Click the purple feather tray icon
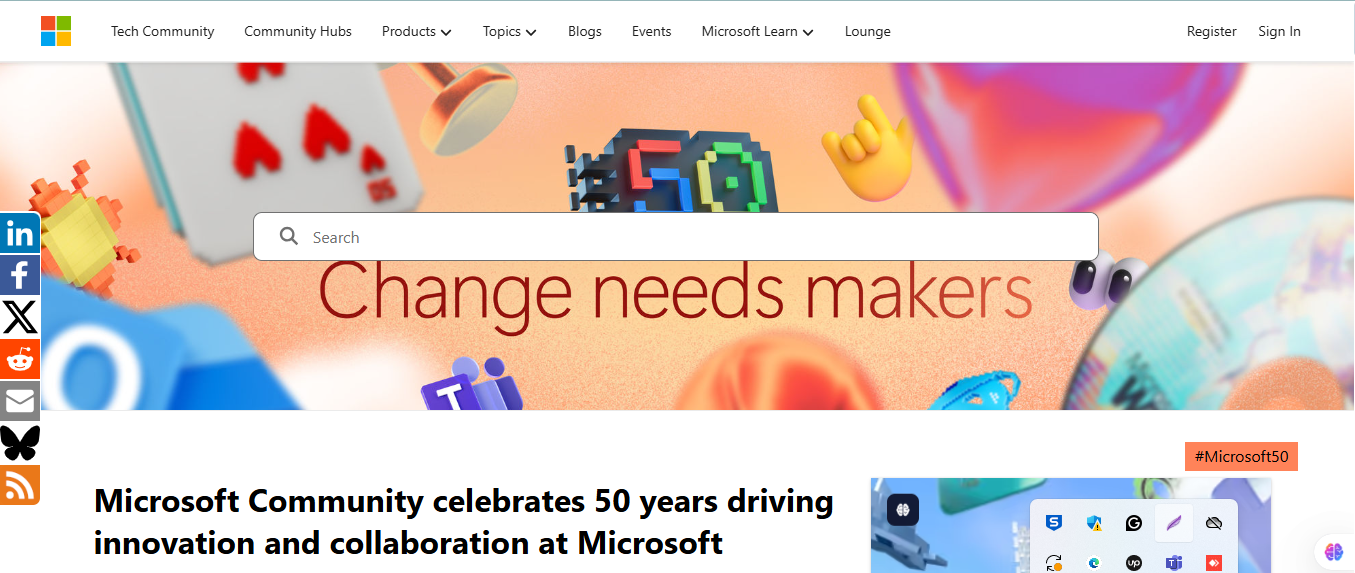The height and width of the screenshot is (573, 1355). pos(1174,523)
